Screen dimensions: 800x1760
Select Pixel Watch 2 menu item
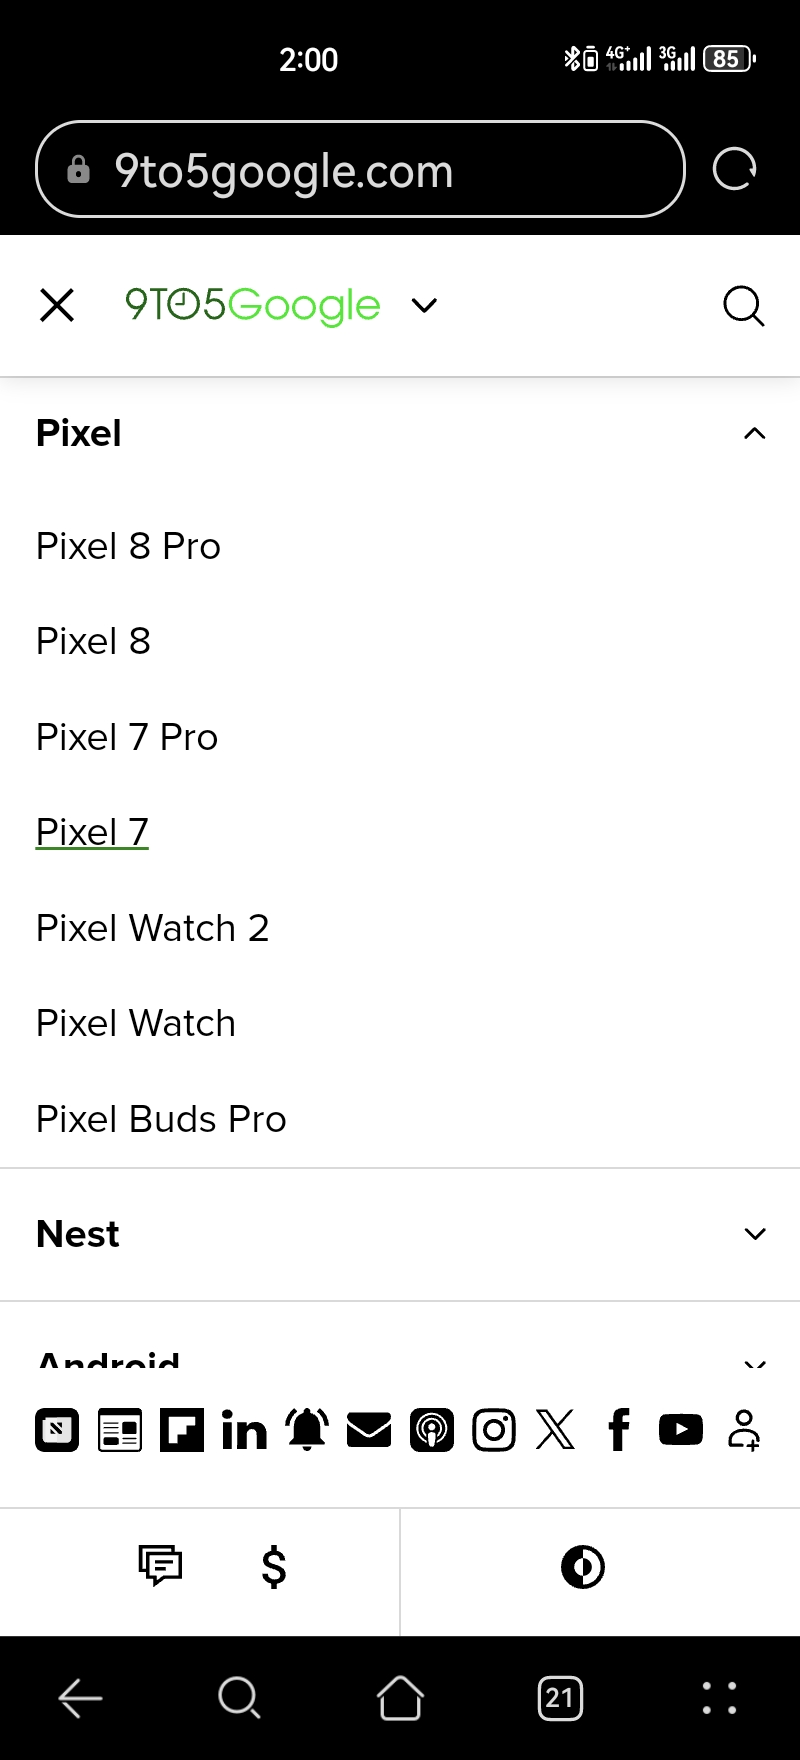point(152,929)
